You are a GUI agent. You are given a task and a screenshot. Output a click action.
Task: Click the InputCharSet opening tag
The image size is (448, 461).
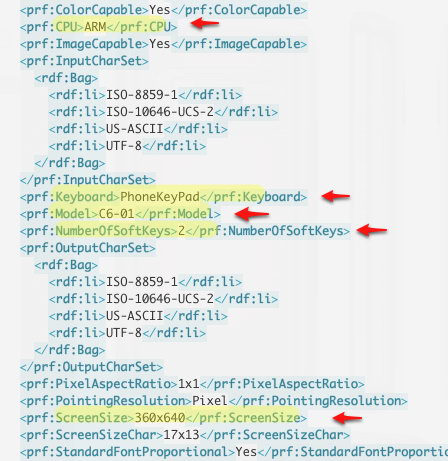[x=84, y=61]
